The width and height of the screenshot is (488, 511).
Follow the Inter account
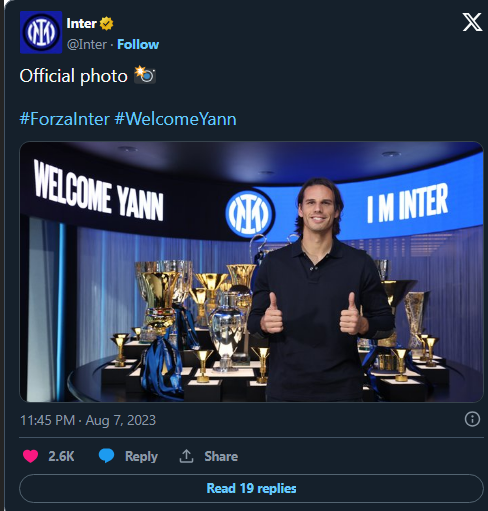pos(138,44)
